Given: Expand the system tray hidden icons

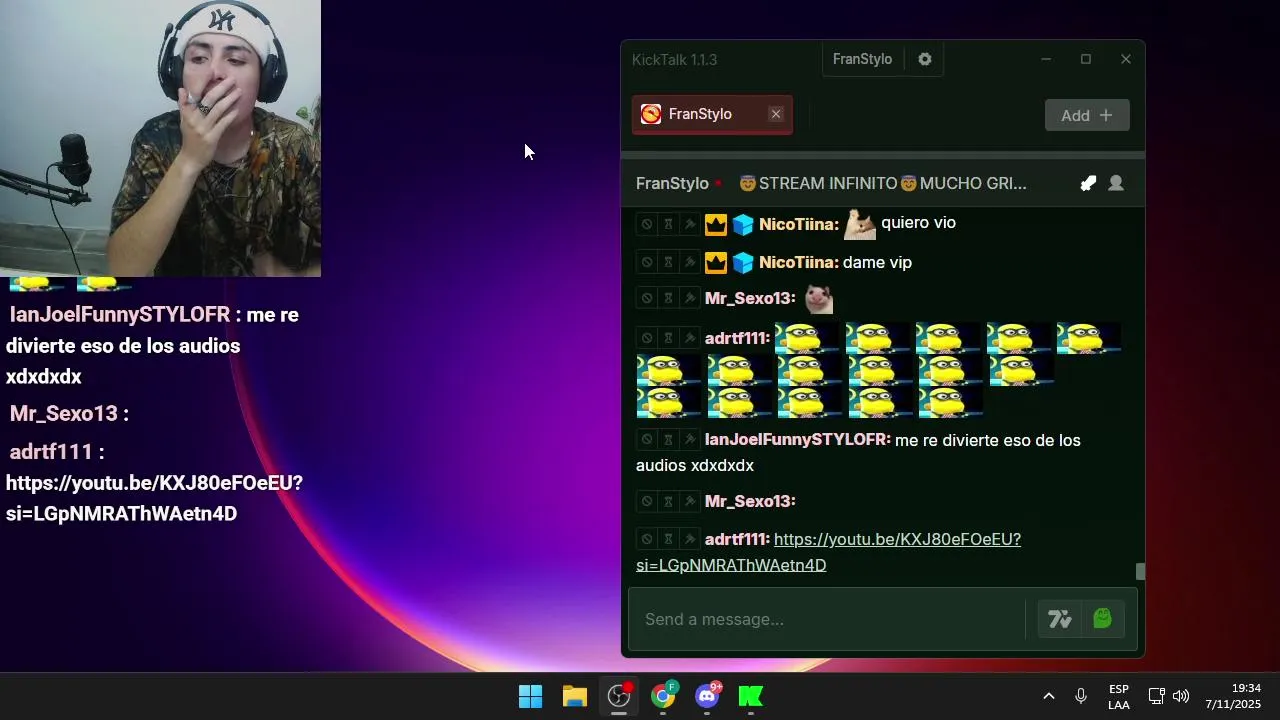Looking at the screenshot, I should point(1049,696).
